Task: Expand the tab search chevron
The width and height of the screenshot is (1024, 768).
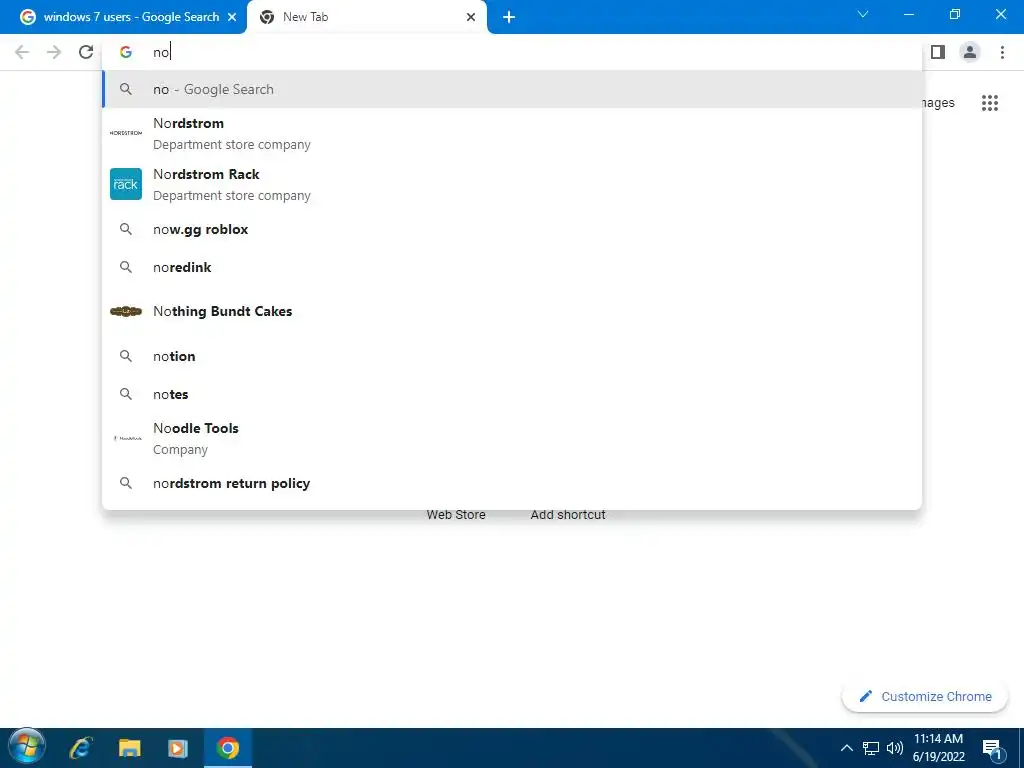Action: coord(863,14)
